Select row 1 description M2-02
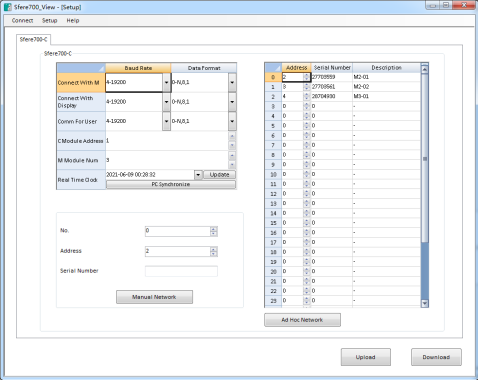 click(x=386, y=87)
